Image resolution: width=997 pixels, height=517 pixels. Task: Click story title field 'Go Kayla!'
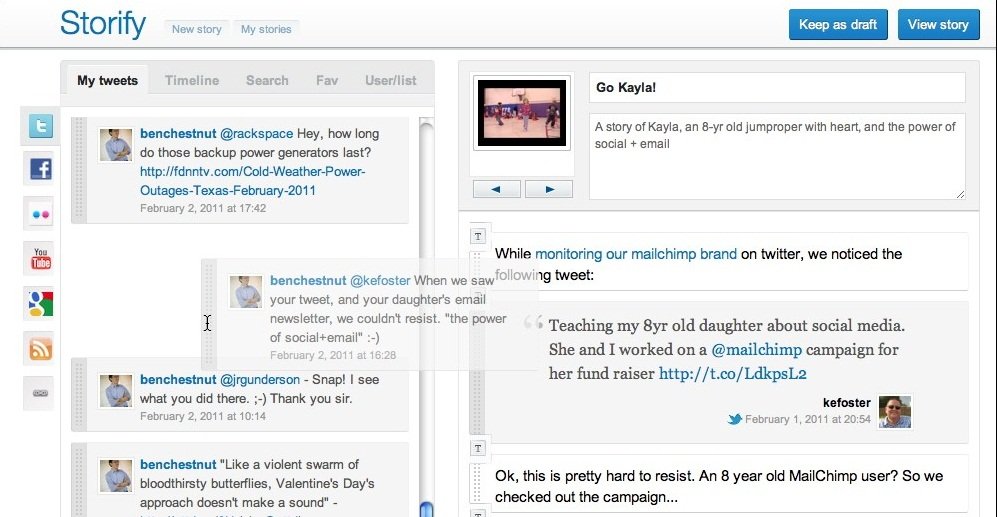777,88
